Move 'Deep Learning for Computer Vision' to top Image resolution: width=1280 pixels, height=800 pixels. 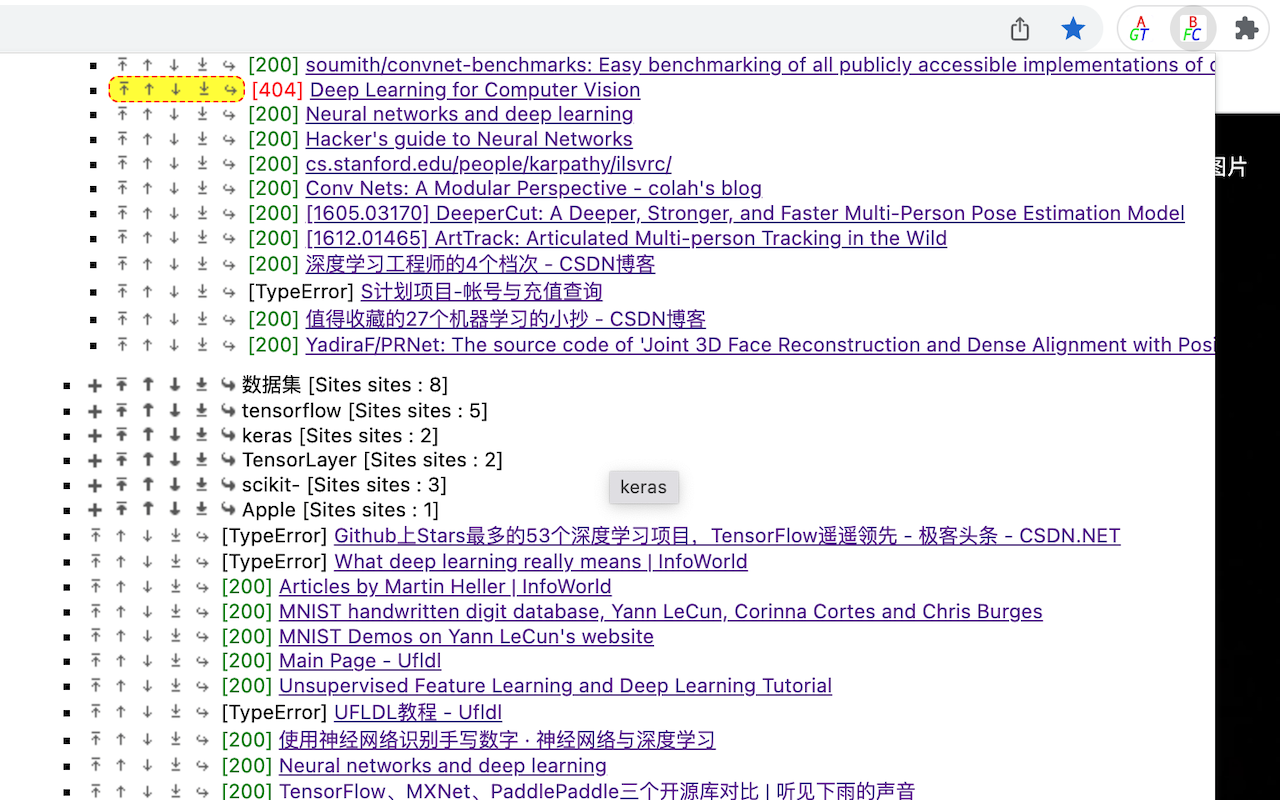[x=123, y=90]
